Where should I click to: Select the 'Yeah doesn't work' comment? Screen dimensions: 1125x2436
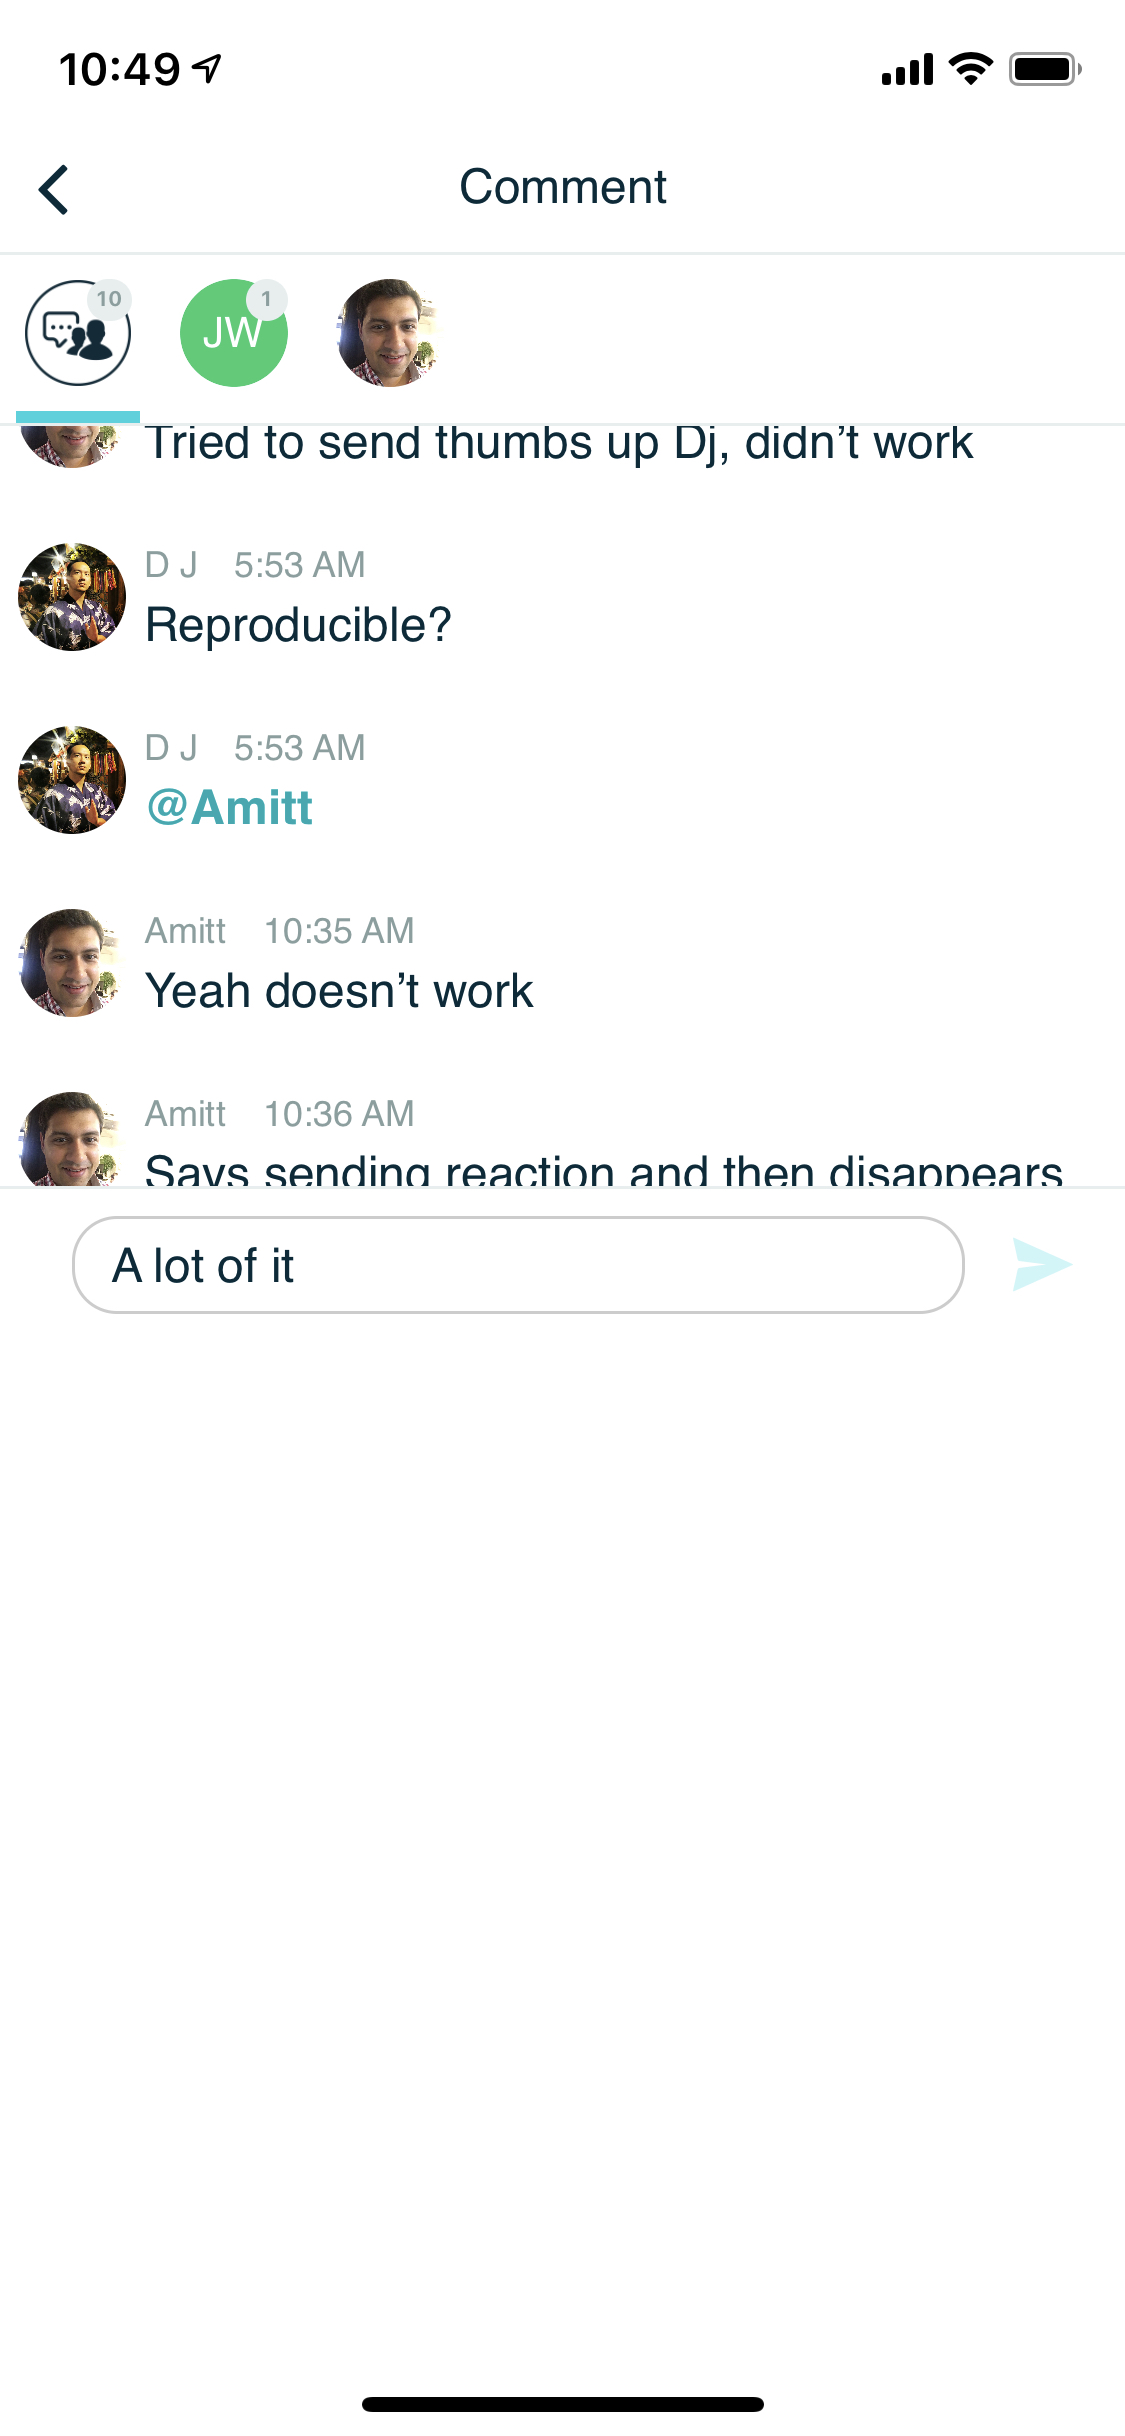coord(339,992)
